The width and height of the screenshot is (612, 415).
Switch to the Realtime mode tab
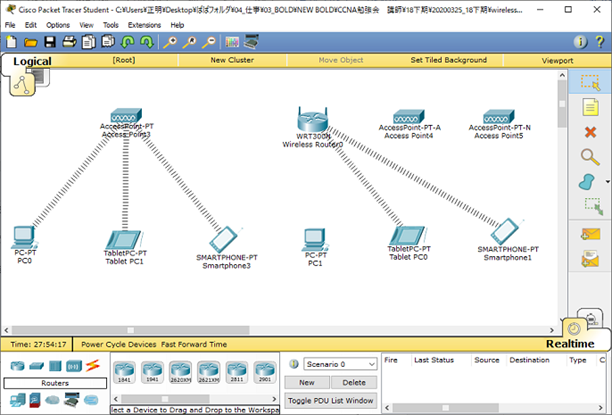pos(570,344)
